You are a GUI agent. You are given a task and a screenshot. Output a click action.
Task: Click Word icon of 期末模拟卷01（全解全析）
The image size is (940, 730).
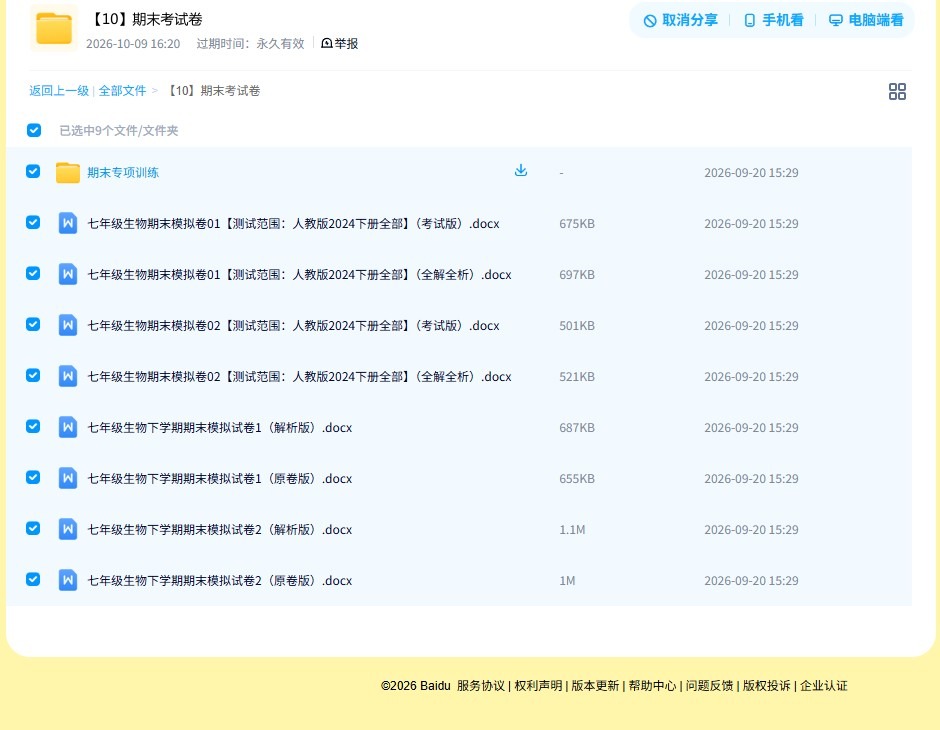[68, 274]
